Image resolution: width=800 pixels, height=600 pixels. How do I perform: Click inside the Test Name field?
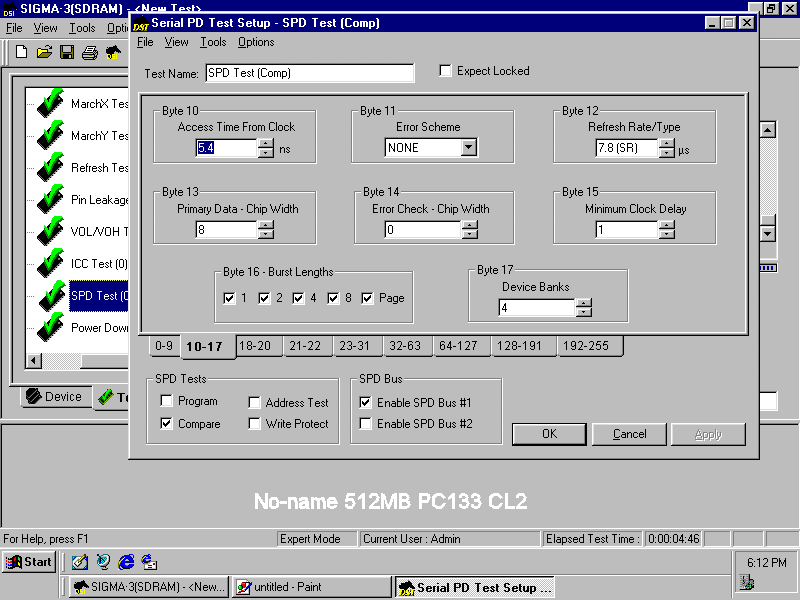[310, 73]
